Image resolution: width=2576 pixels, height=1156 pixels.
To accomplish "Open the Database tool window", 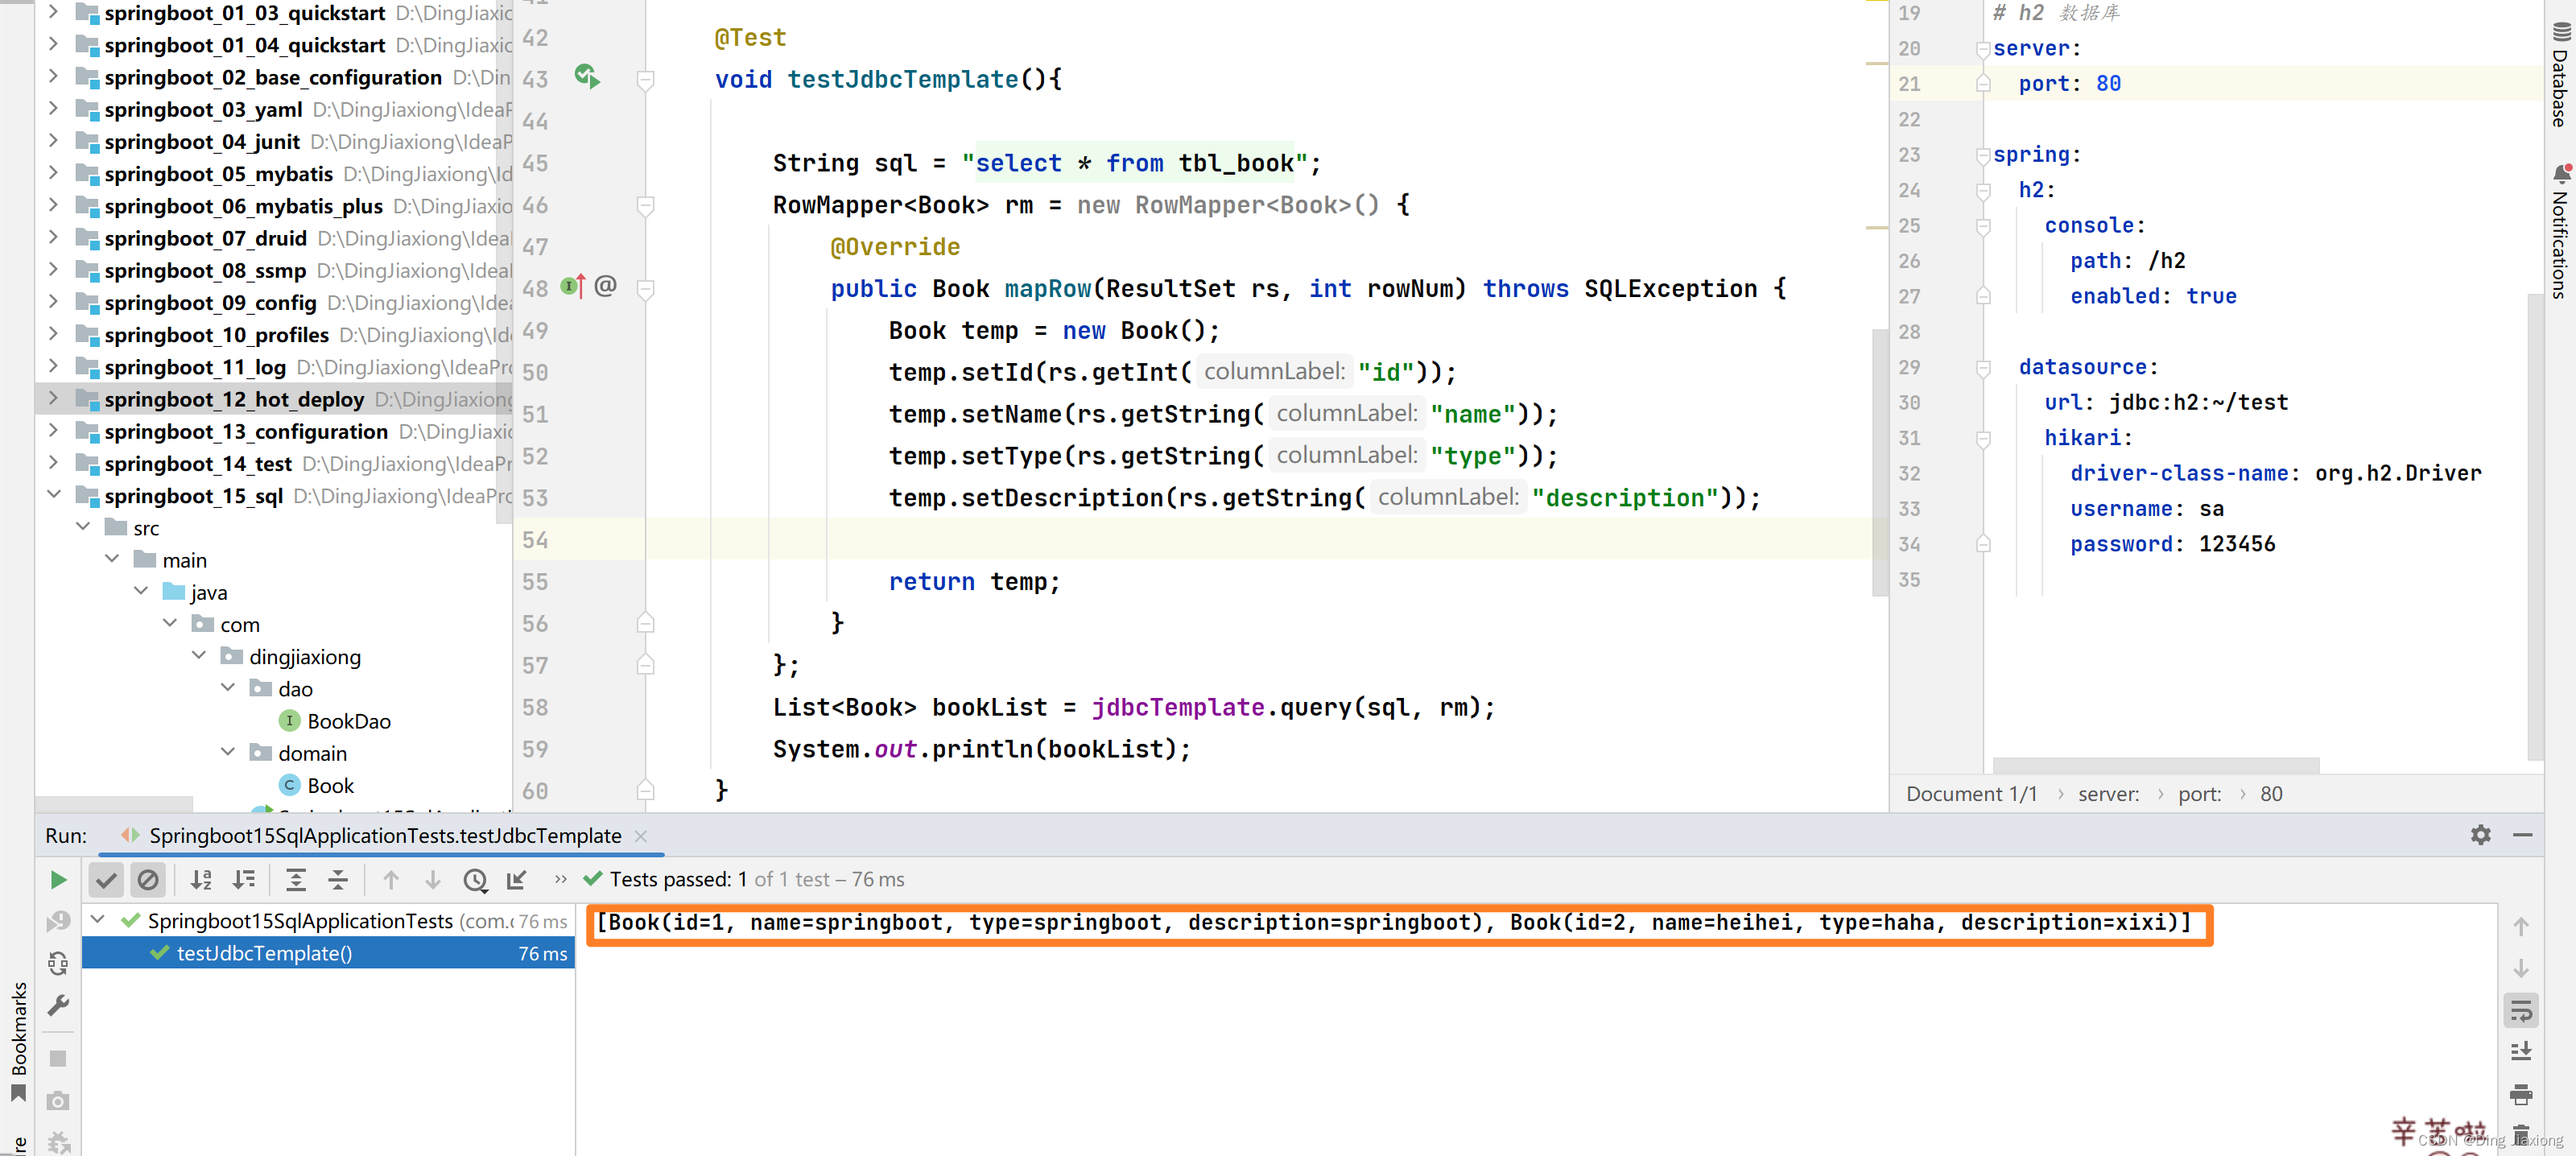I will tap(2560, 74).
